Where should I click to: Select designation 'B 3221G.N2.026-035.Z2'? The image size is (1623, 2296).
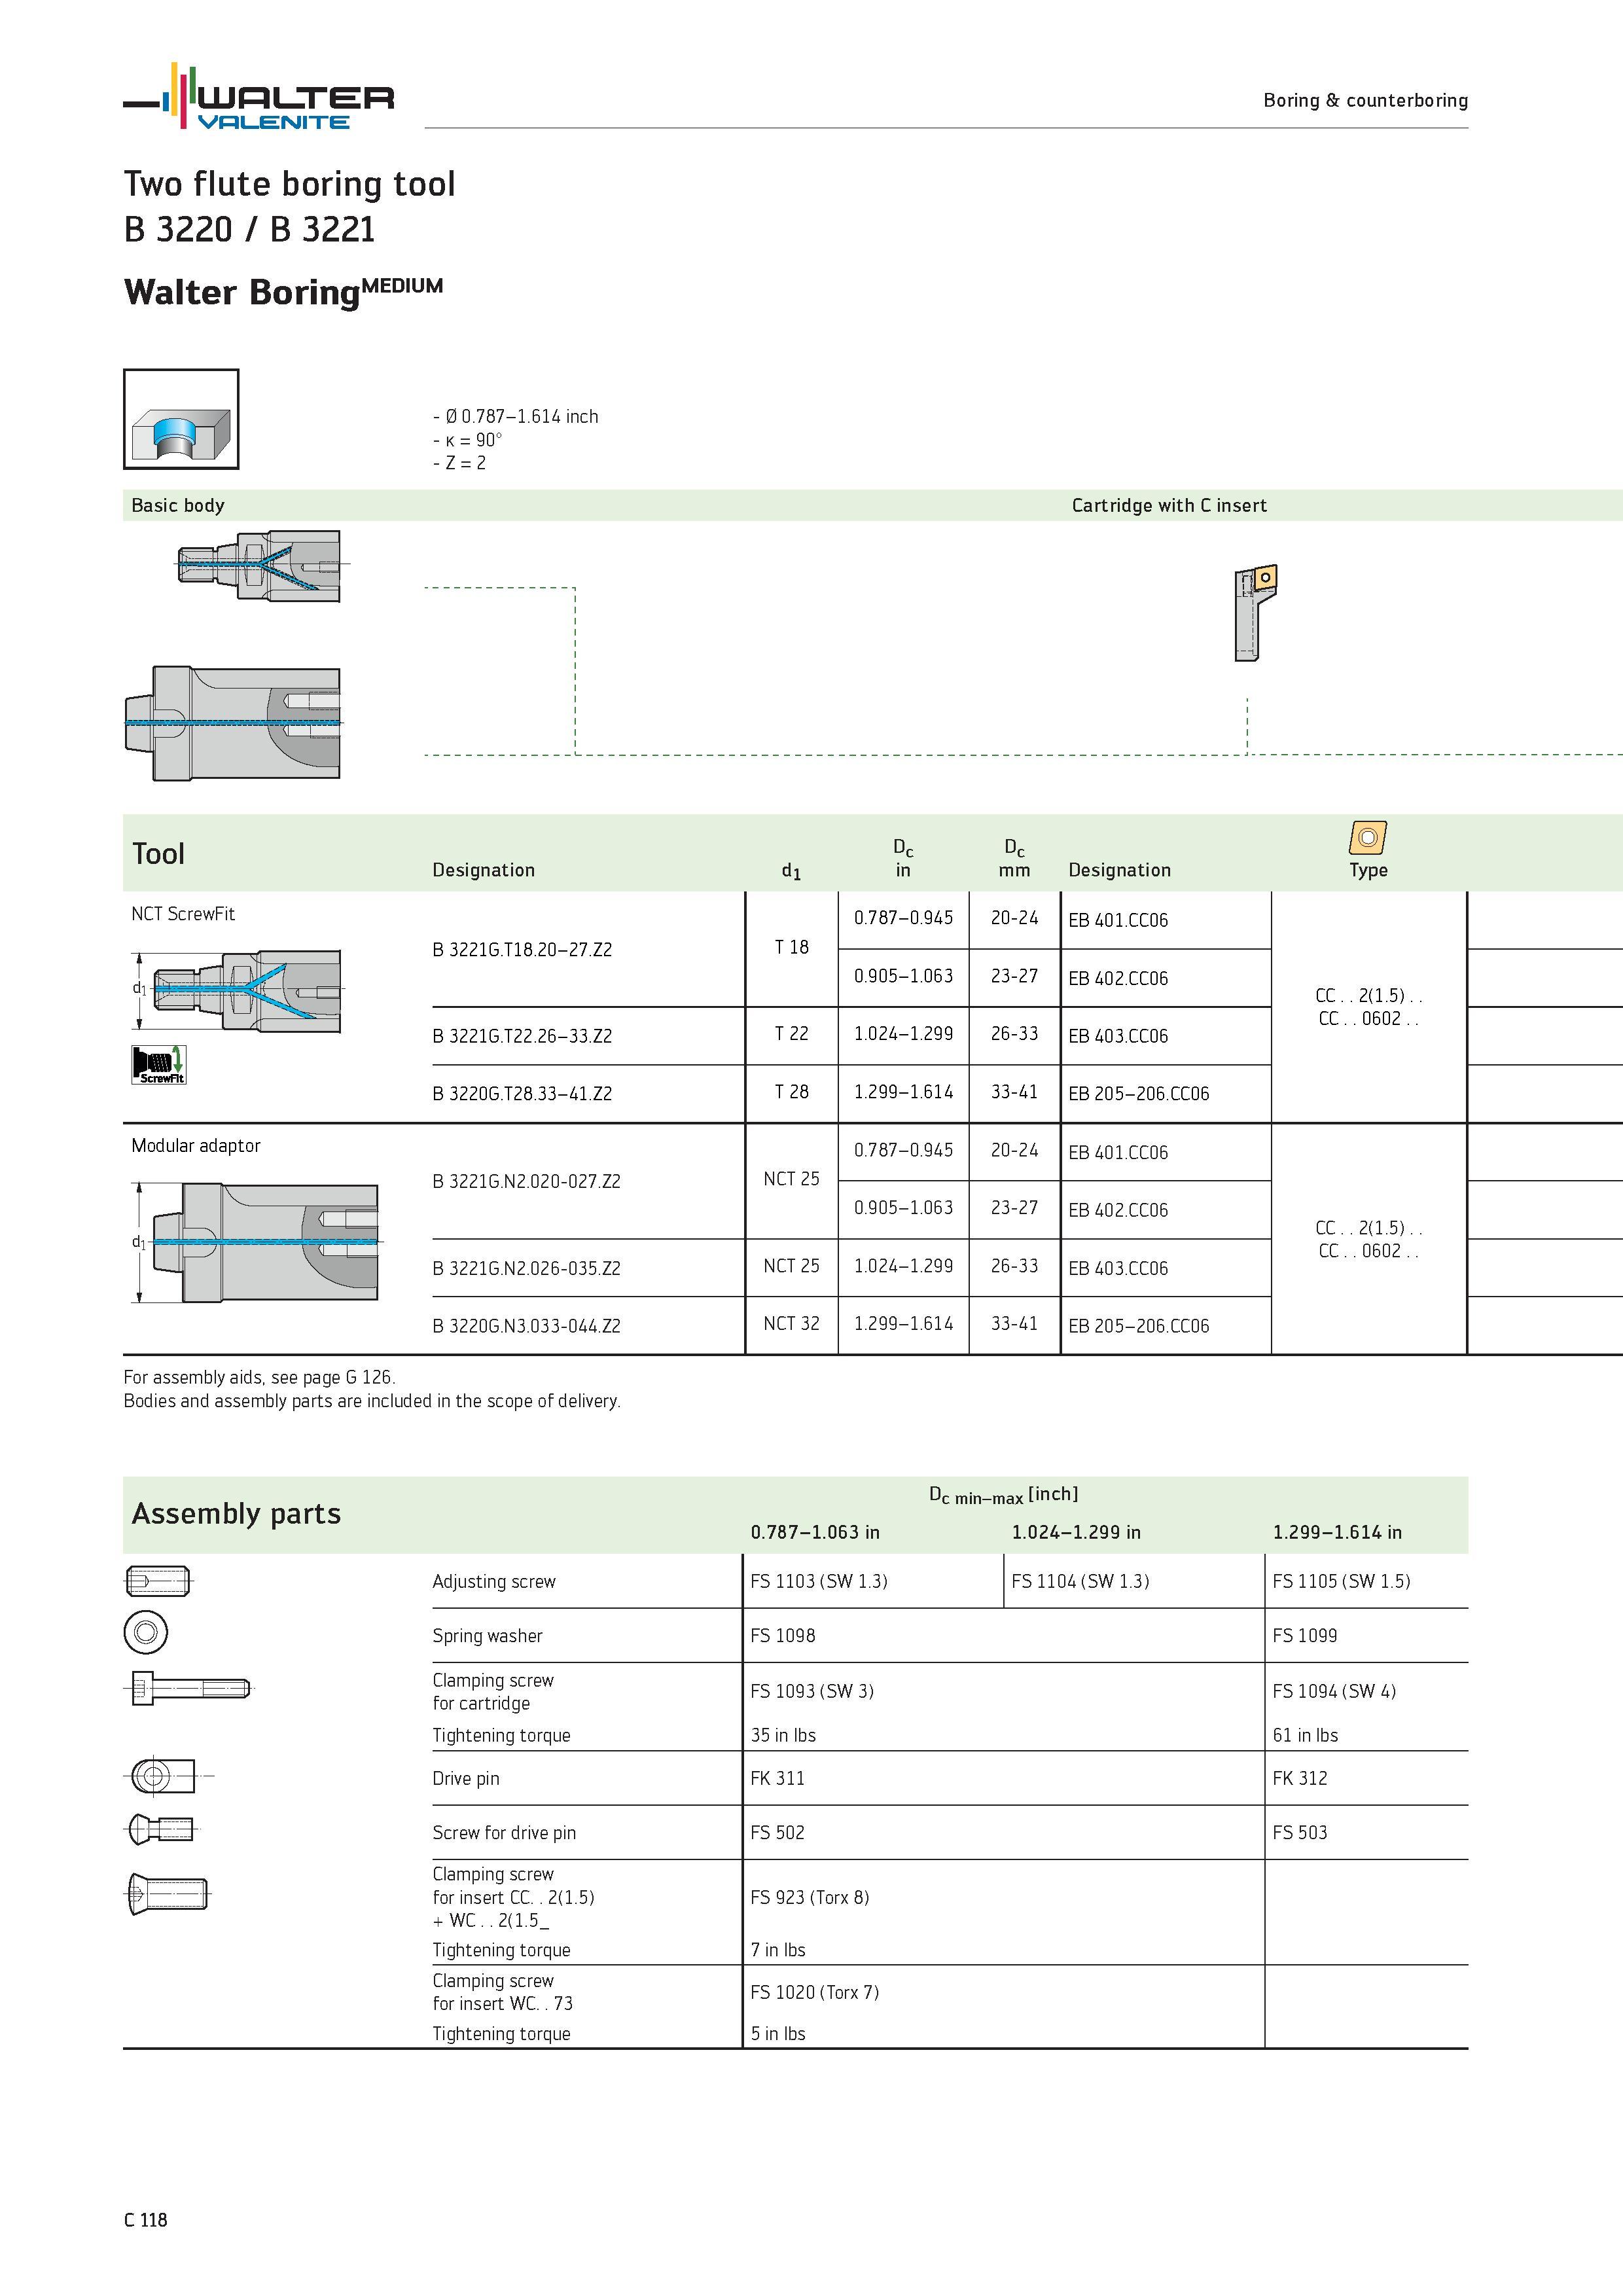point(526,1268)
